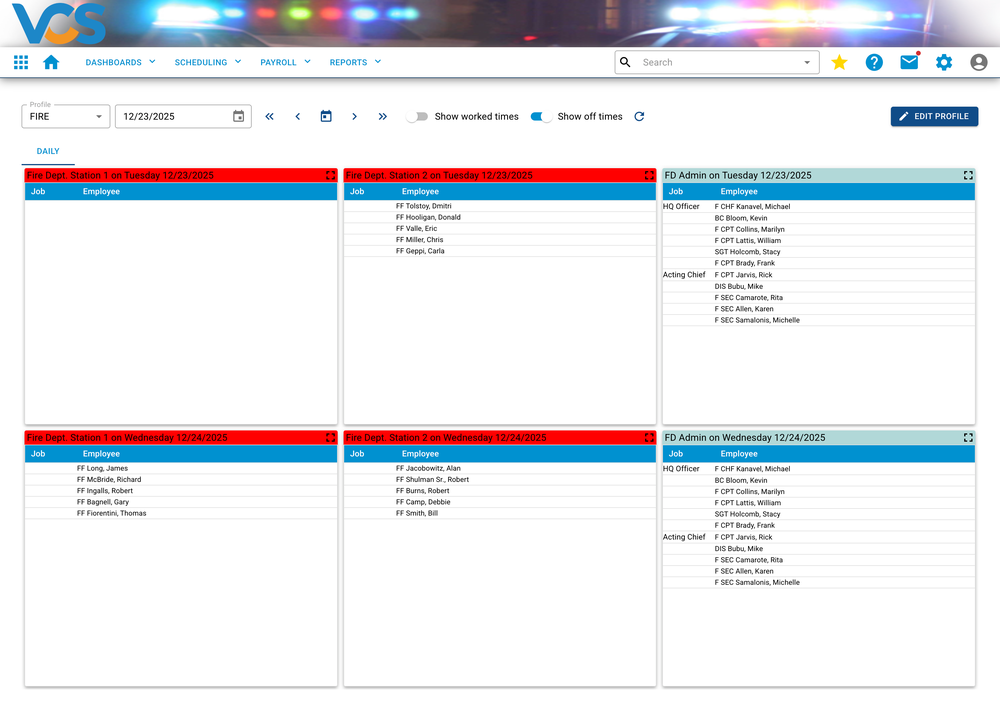
Task: Jump to today using the calendar icon
Action: (326, 116)
